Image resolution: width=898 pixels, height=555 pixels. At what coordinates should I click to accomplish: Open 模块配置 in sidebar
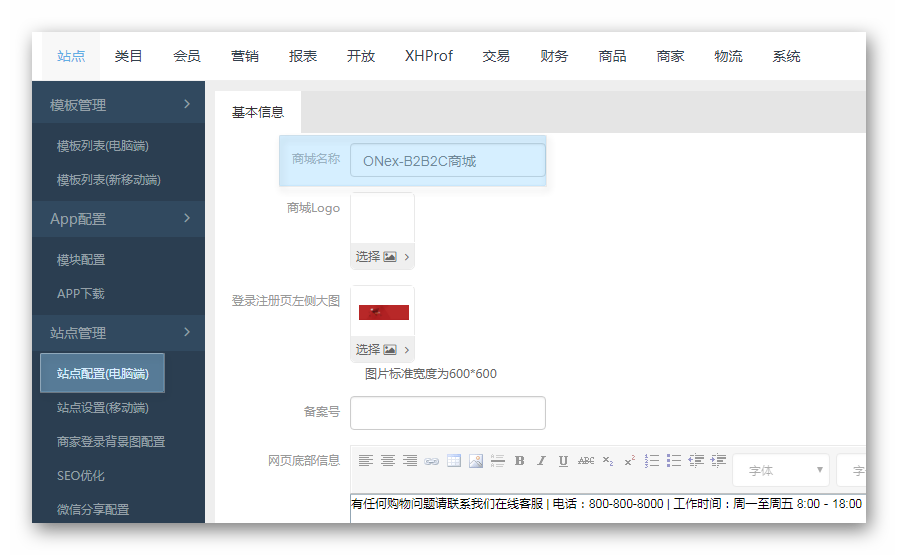point(81,260)
